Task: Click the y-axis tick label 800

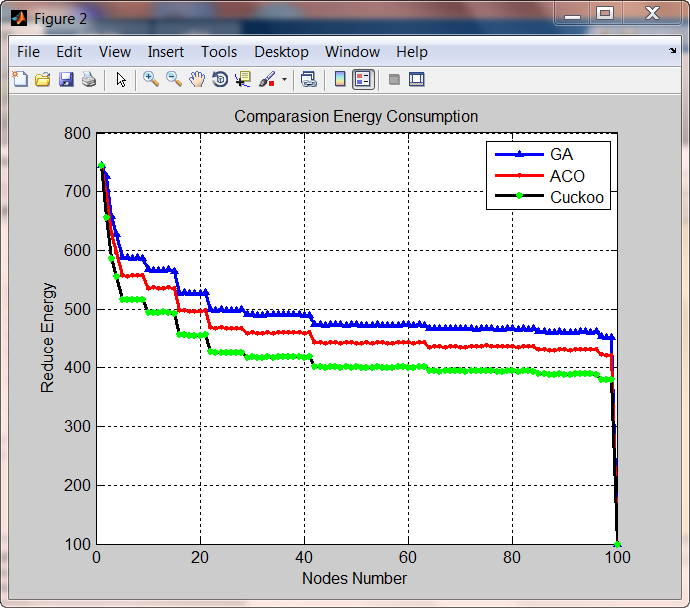Action: click(77, 133)
